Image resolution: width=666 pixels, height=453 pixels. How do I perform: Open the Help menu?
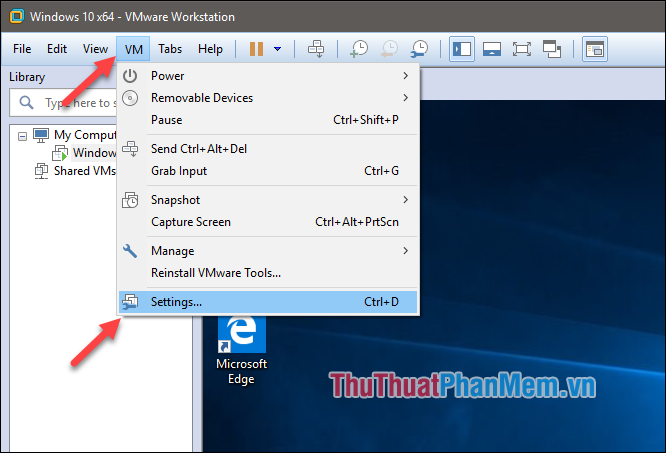click(x=210, y=49)
